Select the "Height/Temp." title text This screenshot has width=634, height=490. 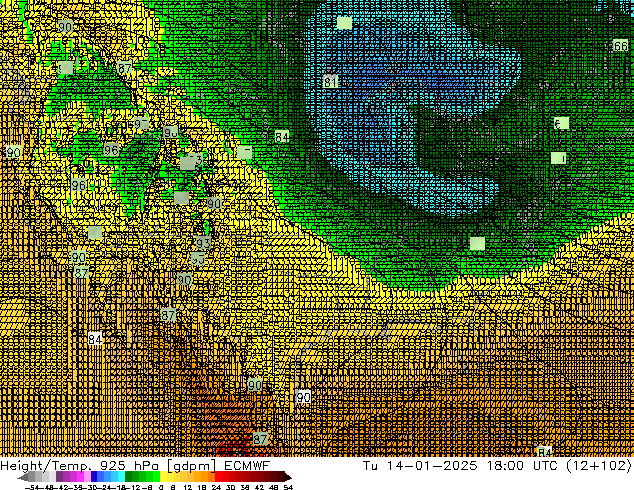pos(44,466)
